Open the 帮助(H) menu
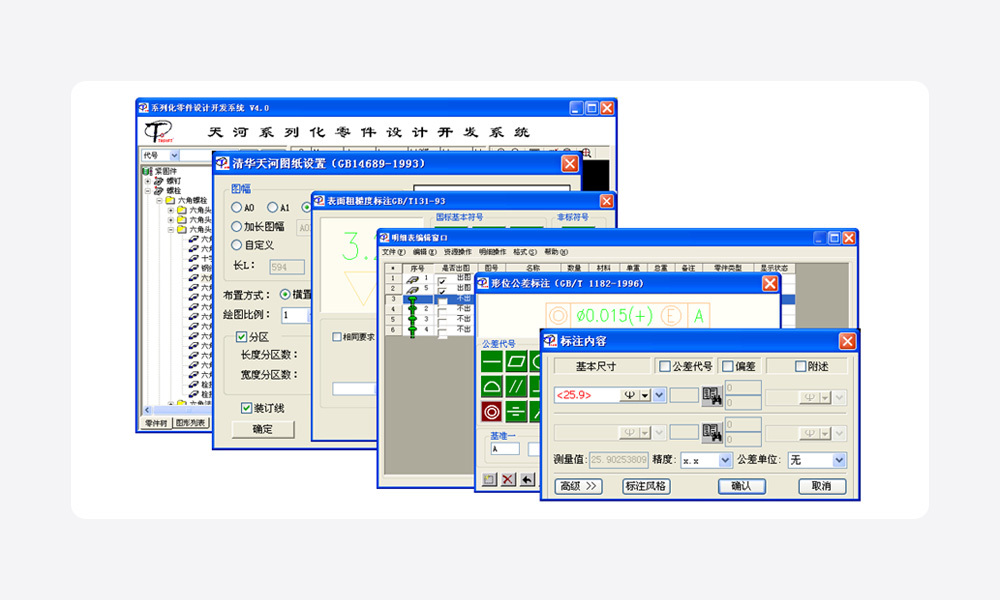The image size is (1000, 600). click(556, 252)
